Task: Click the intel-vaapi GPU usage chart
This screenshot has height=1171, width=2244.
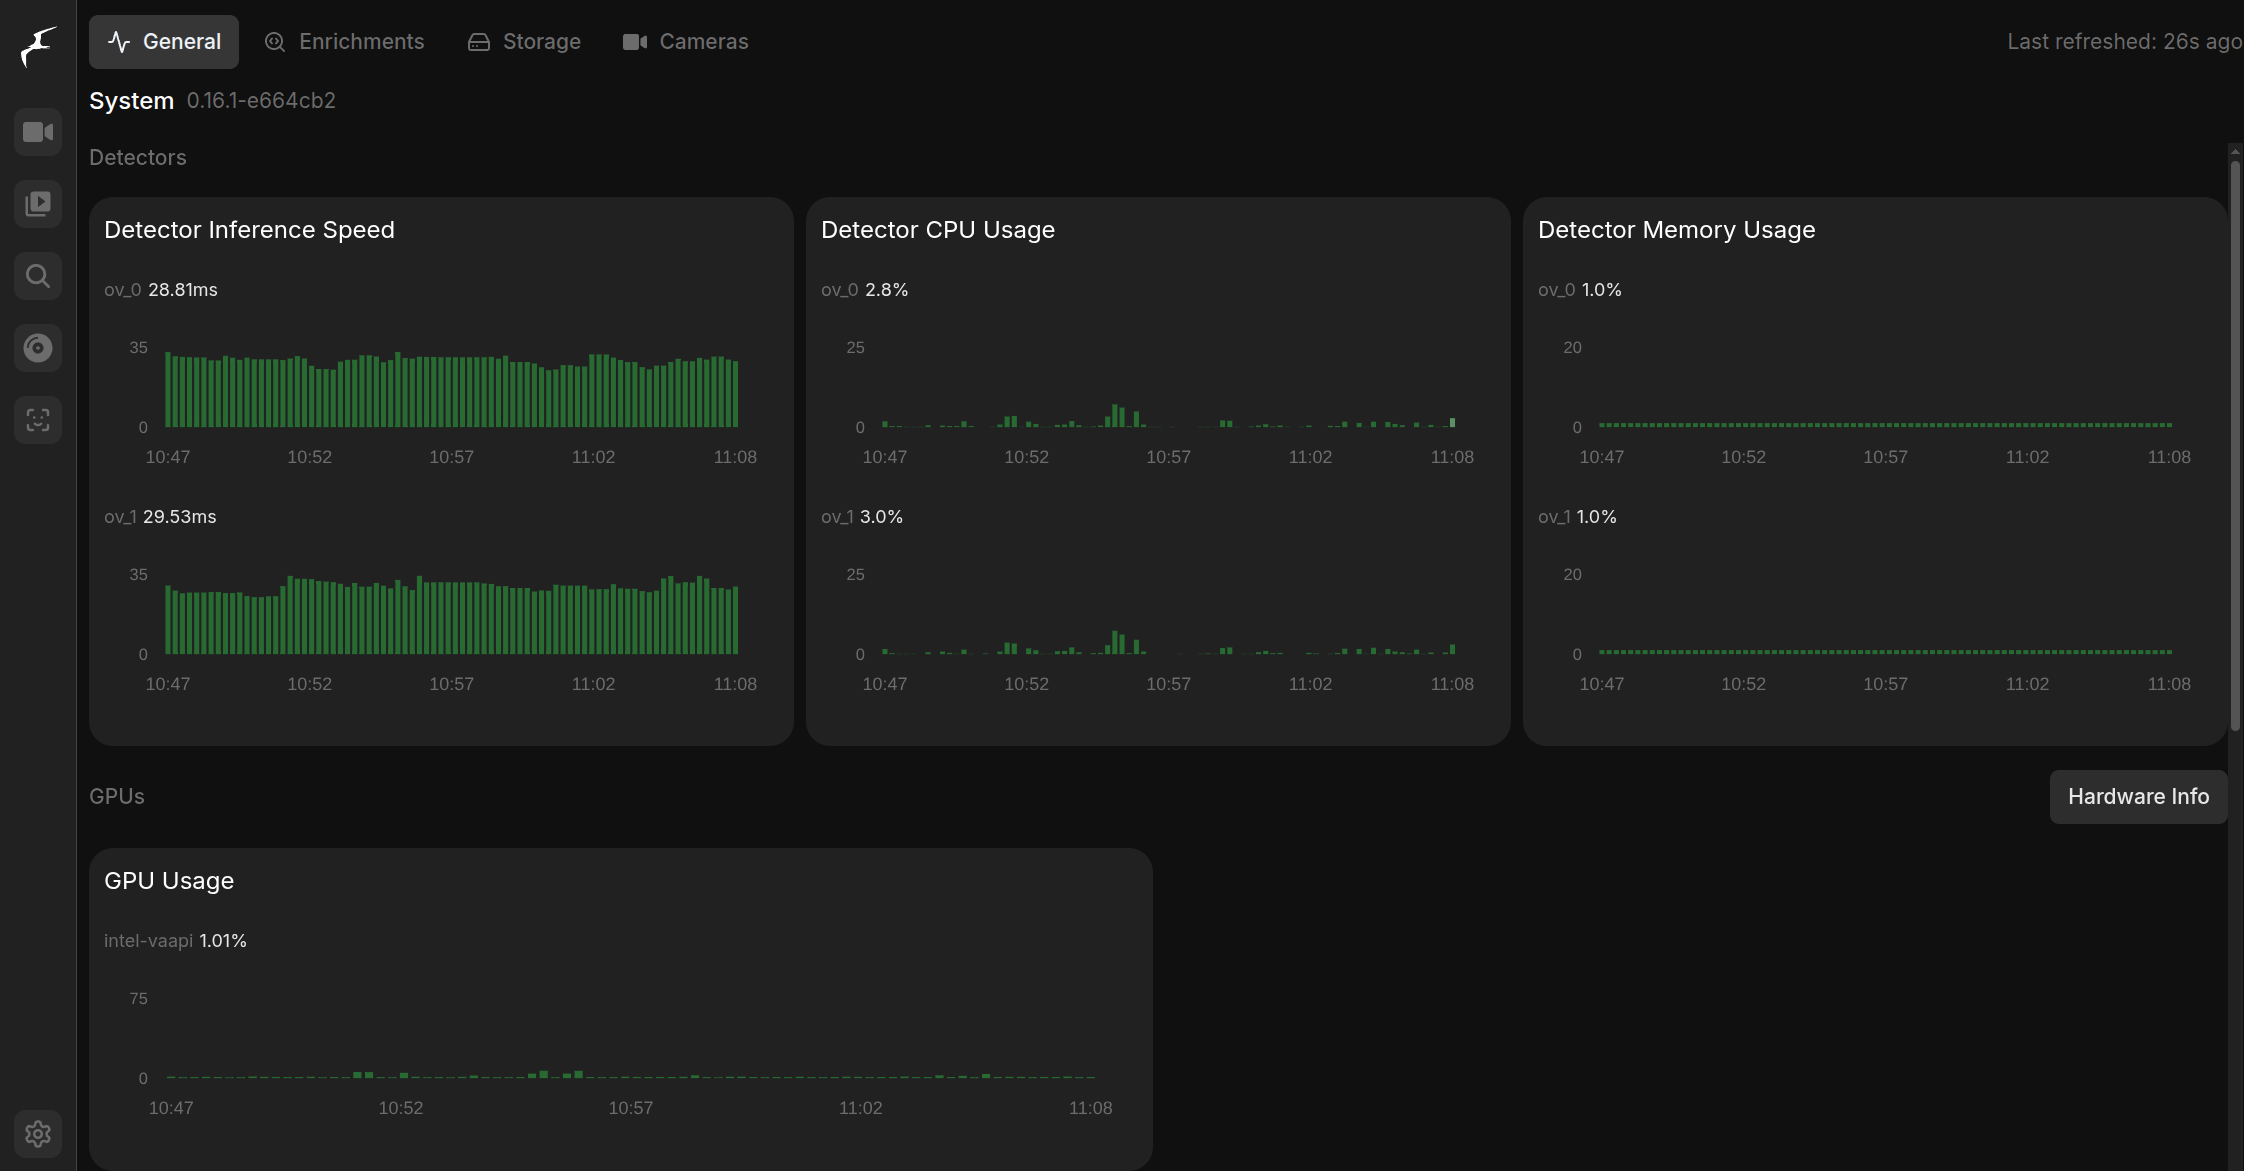Action: (x=631, y=1040)
